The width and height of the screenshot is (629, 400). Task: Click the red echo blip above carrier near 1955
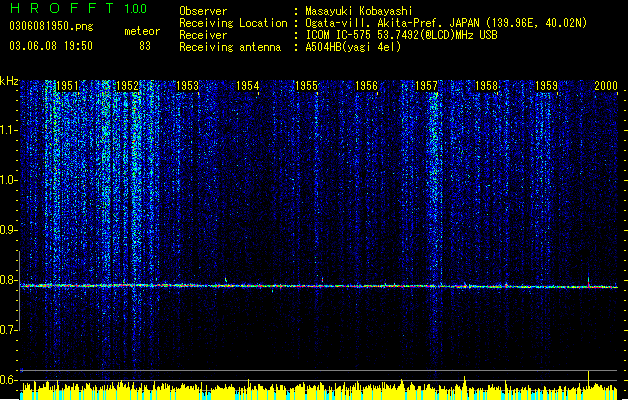322,280
